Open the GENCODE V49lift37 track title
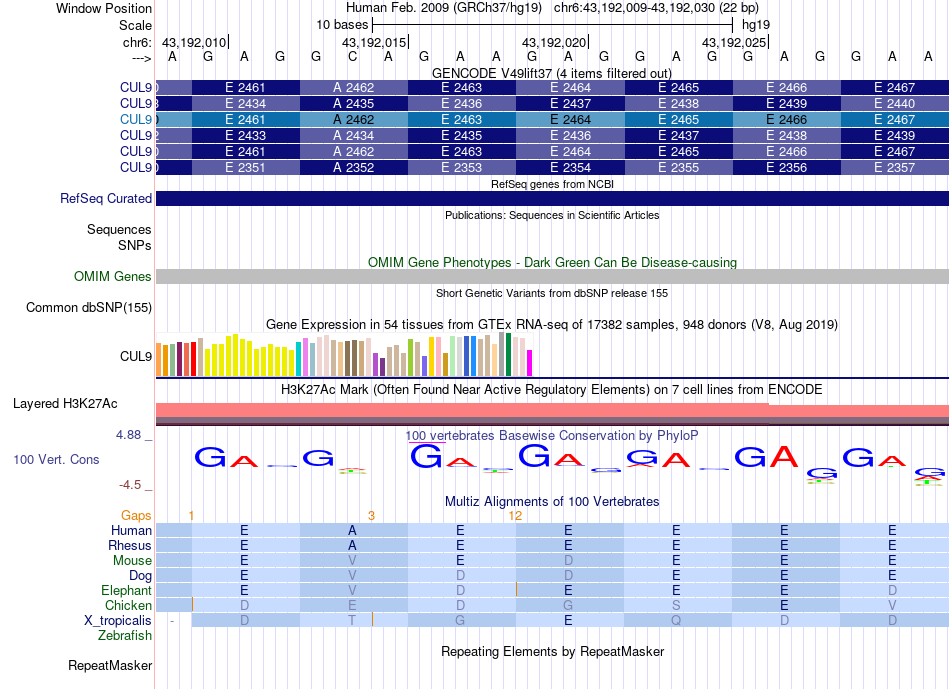This screenshot has width=950, height=689. (552, 73)
